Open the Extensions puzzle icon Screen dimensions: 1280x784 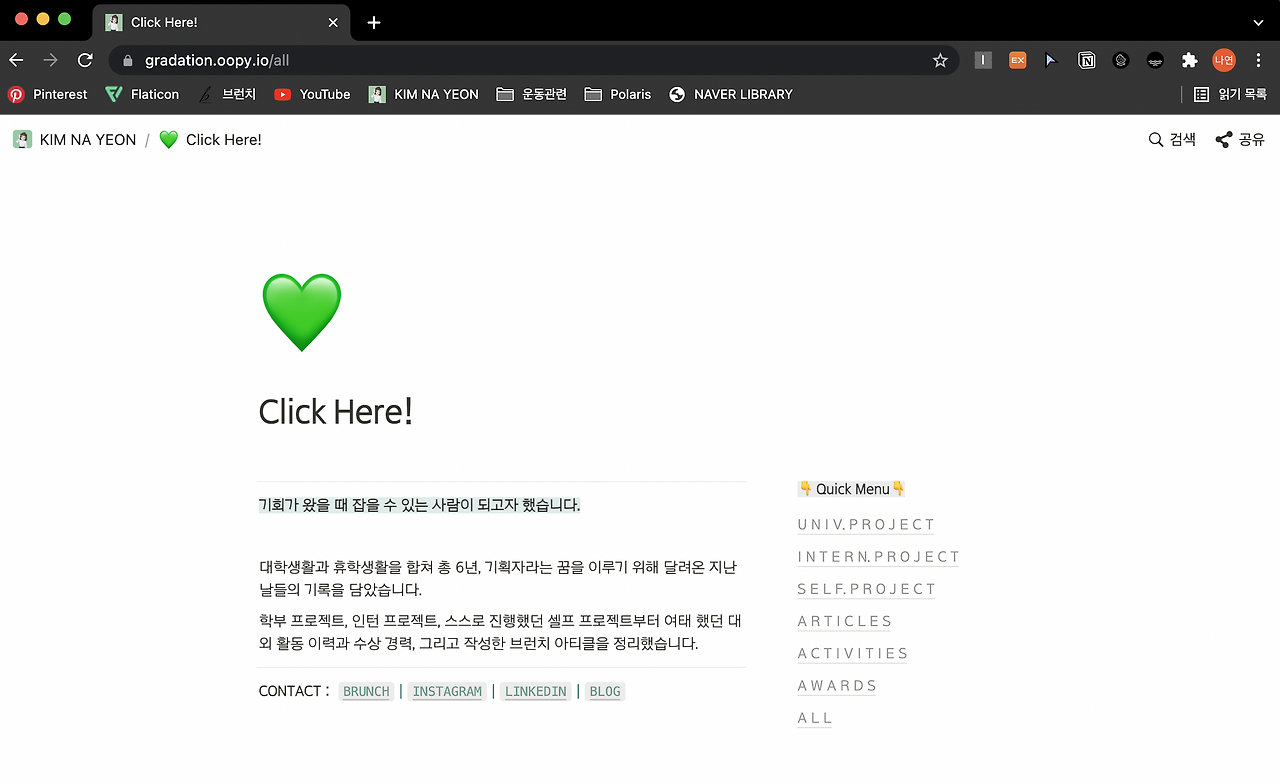(x=1189, y=60)
